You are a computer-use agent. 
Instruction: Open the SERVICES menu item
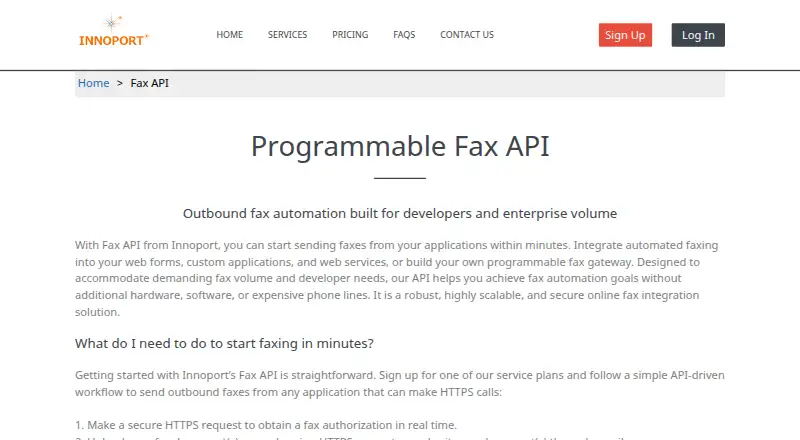(x=287, y=35)
